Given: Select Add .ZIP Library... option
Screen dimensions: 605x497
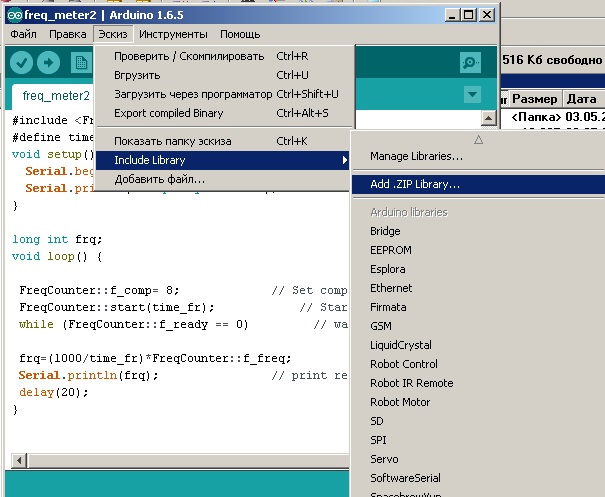Looking at the screenshot, I should pyautogui.click(x=478, y=184).
